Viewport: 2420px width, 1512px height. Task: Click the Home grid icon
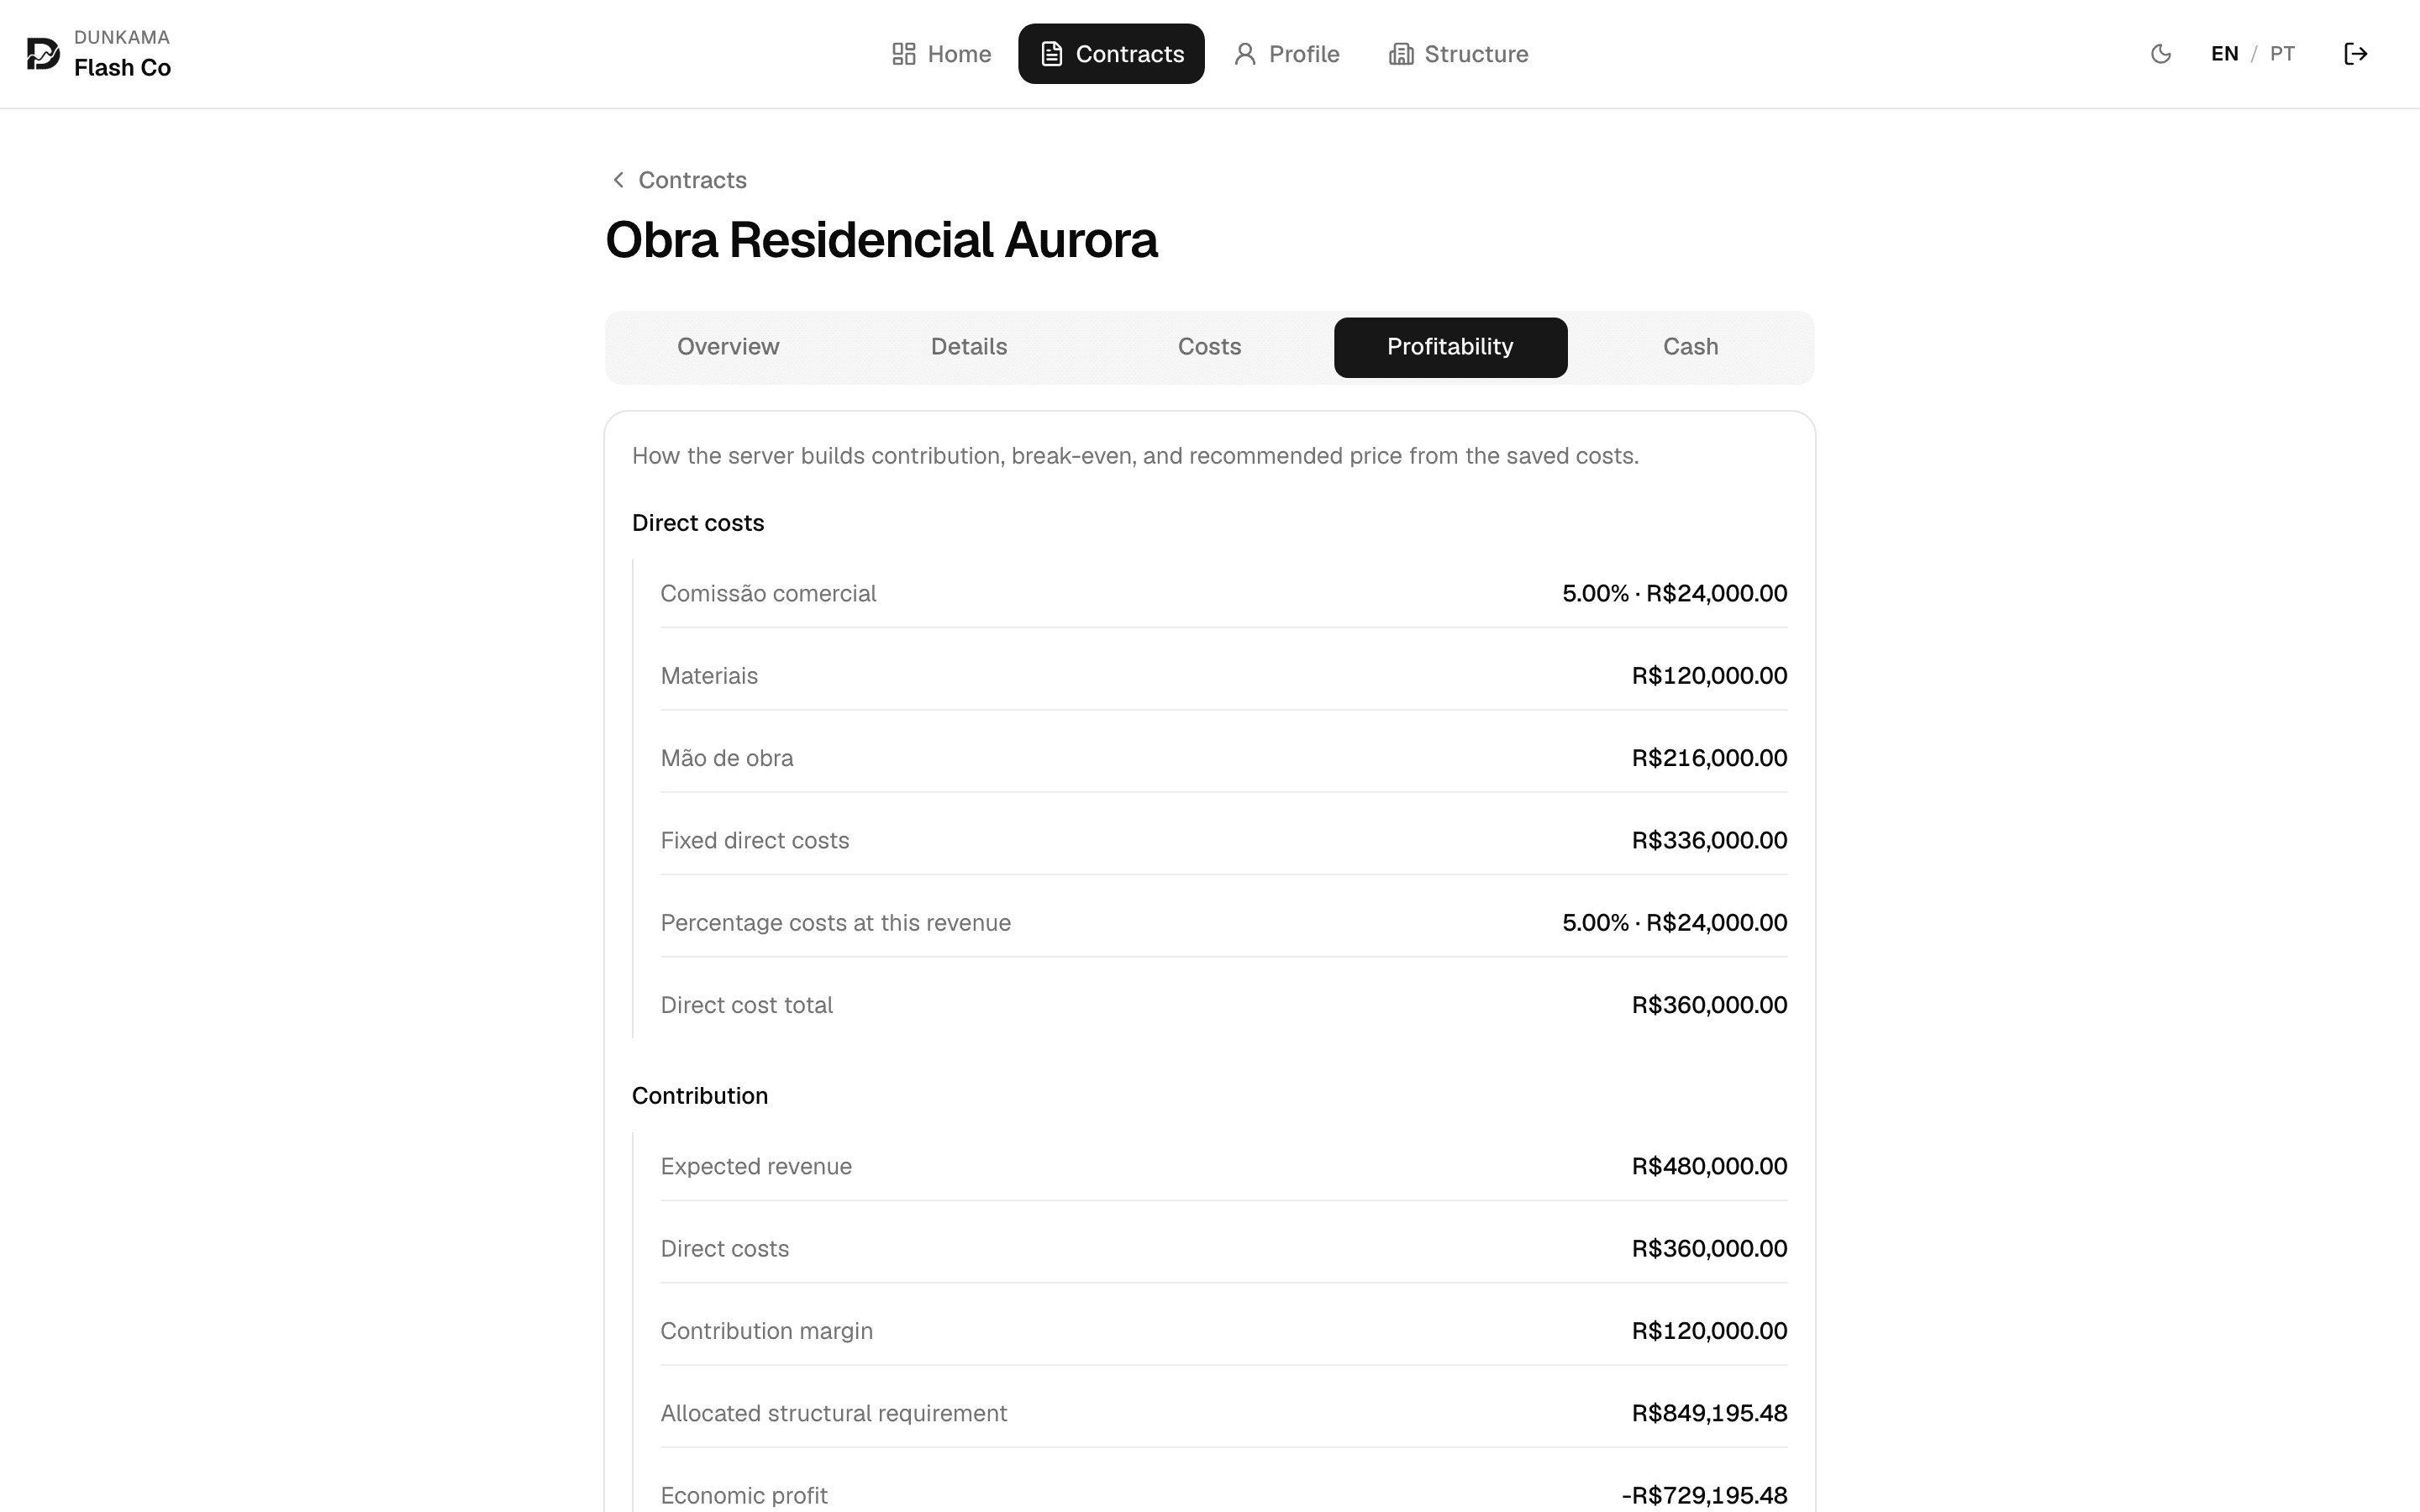[903, 54]
